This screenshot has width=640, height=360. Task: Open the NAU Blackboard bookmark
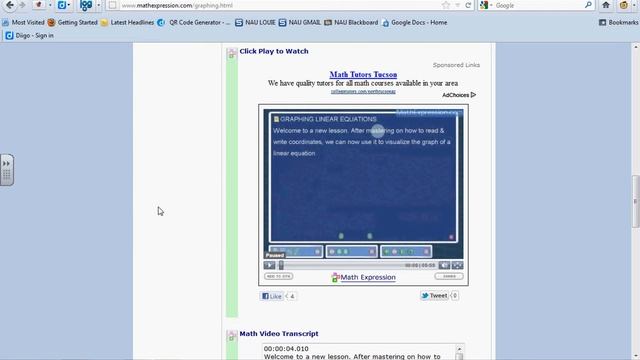(351, 22)
